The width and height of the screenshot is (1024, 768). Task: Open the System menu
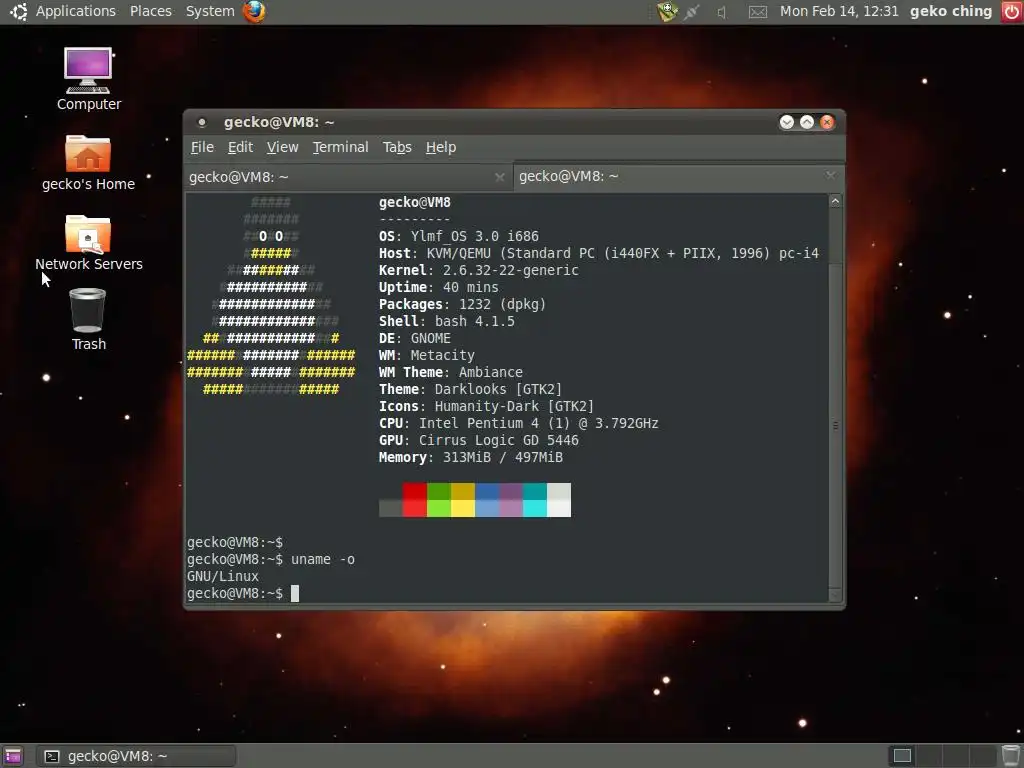coord(210,11)
